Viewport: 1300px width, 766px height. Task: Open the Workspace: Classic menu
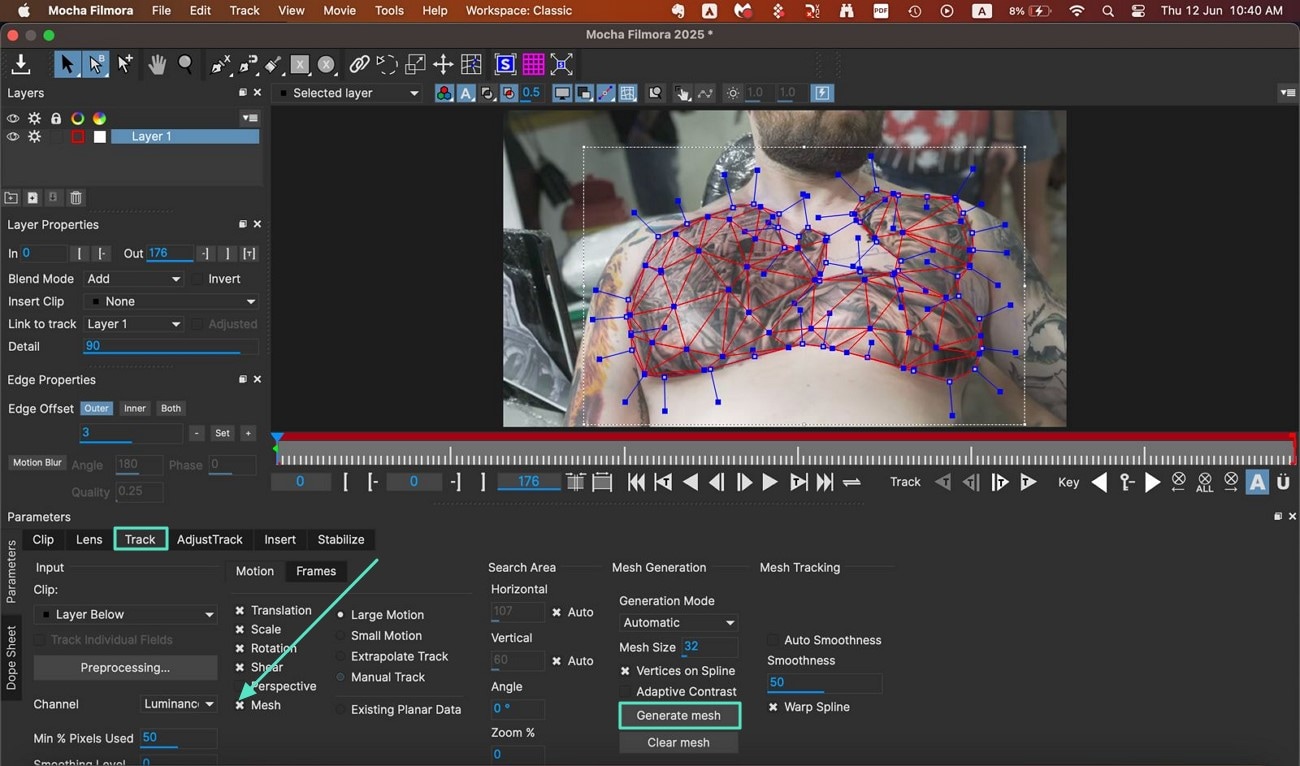click(519, 11)
